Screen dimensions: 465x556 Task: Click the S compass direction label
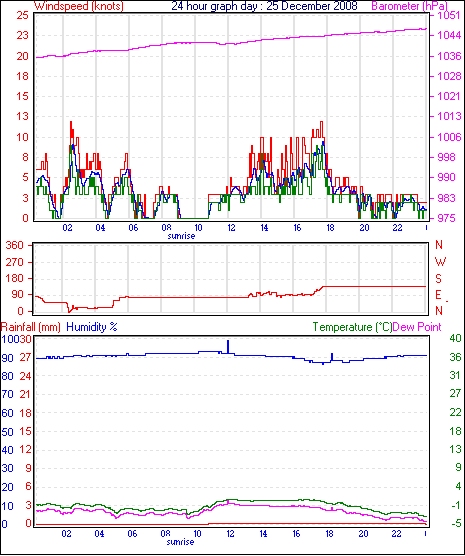(x=439, y=279)
